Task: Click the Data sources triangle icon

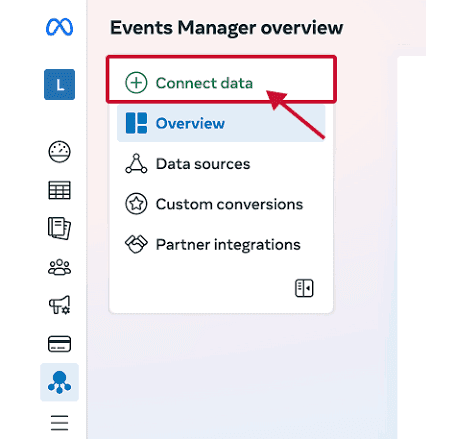Action: pyautogui.click(x=136, y=164)
